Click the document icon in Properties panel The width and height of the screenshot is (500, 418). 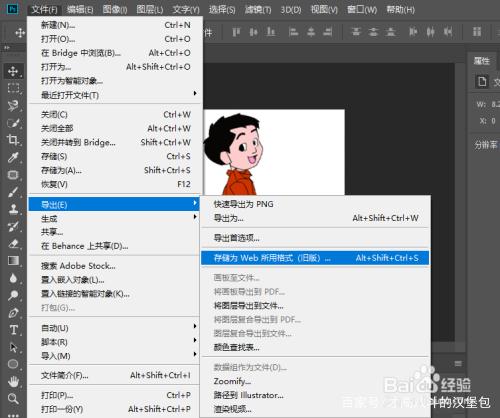(x=482, y=82)
